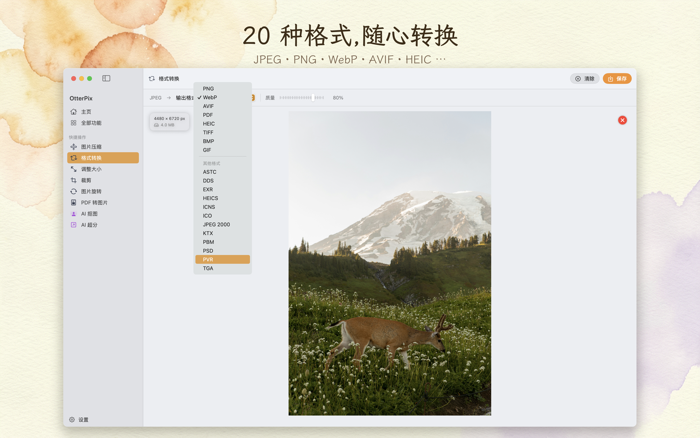This screenshot has width=700, height=438.
Task: Click the 保存 save button
Action: [617, 79]
